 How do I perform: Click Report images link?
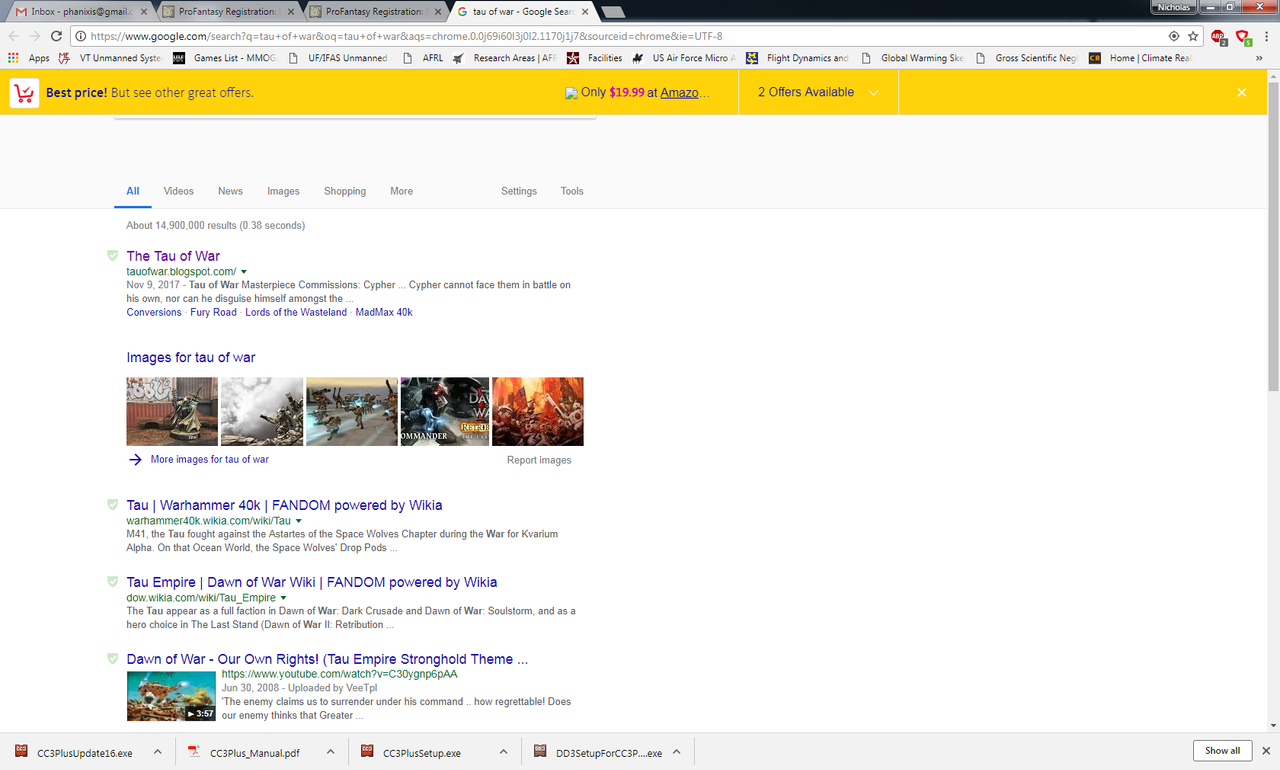[539, 460]
